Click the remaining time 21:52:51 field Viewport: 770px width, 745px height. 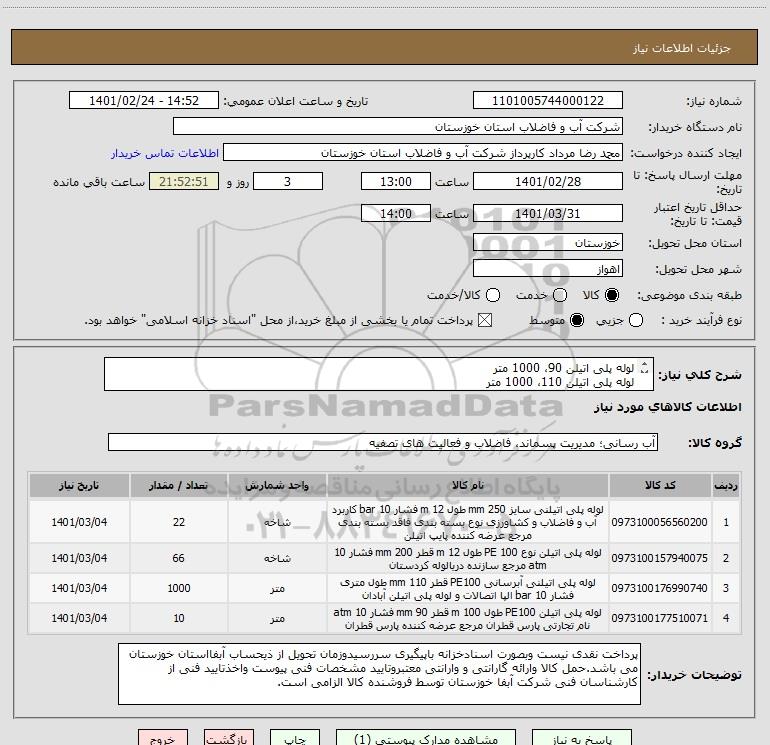[184, 181]
